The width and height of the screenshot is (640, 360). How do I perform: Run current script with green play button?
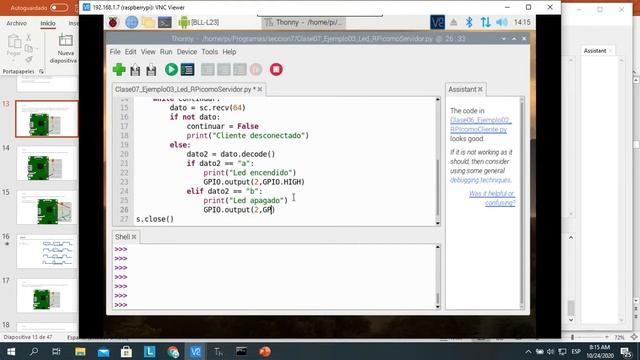(x=171, y=69)
